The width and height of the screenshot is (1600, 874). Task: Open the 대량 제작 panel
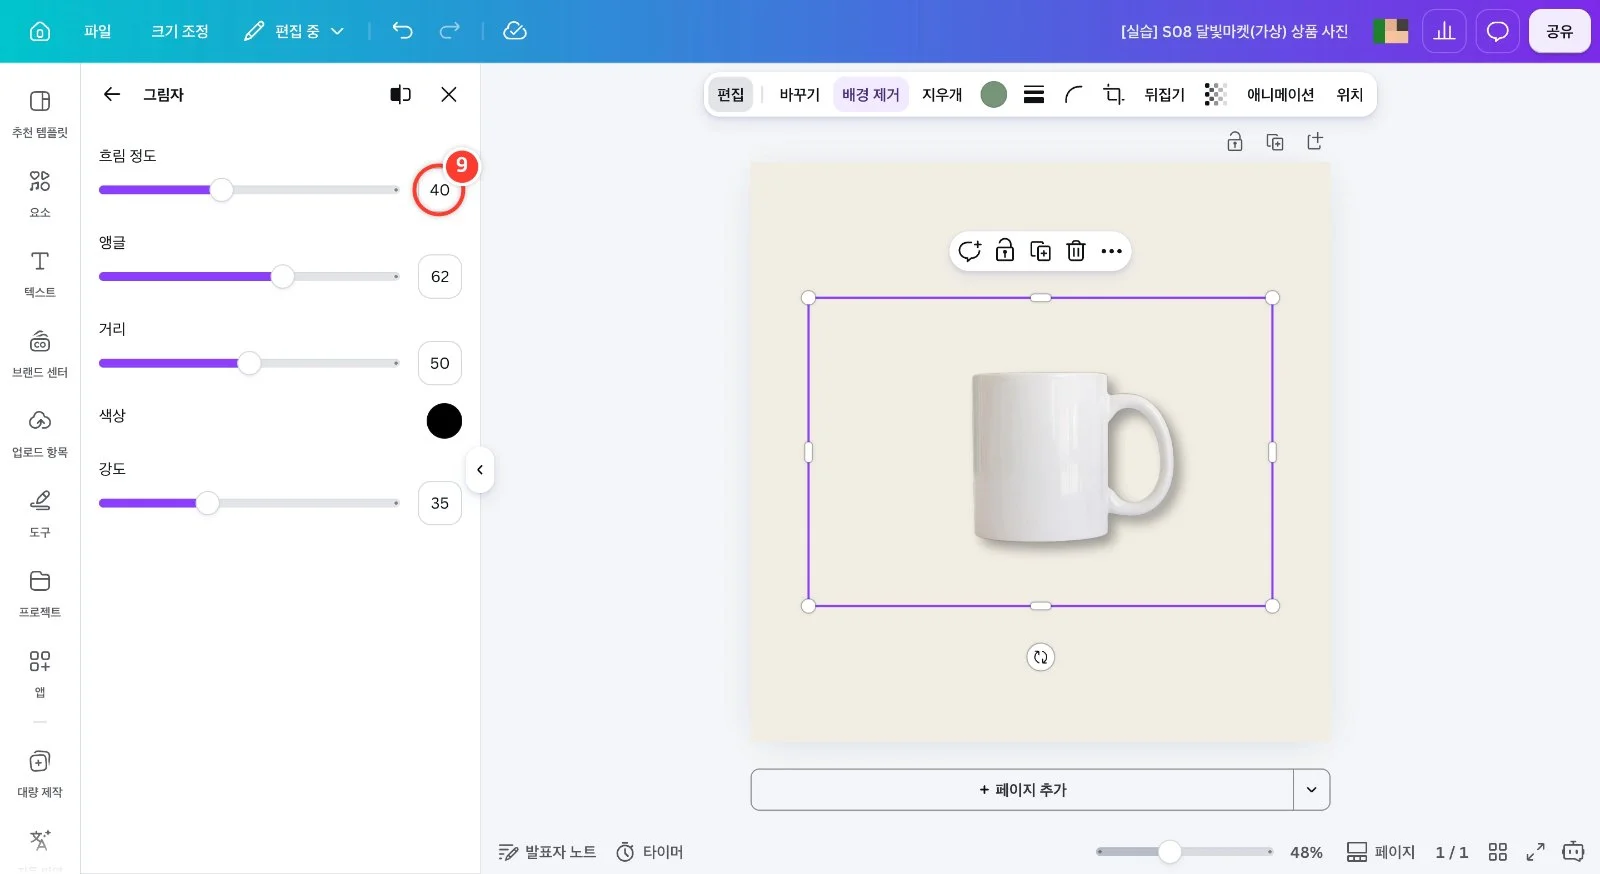(x=40, y=774)
